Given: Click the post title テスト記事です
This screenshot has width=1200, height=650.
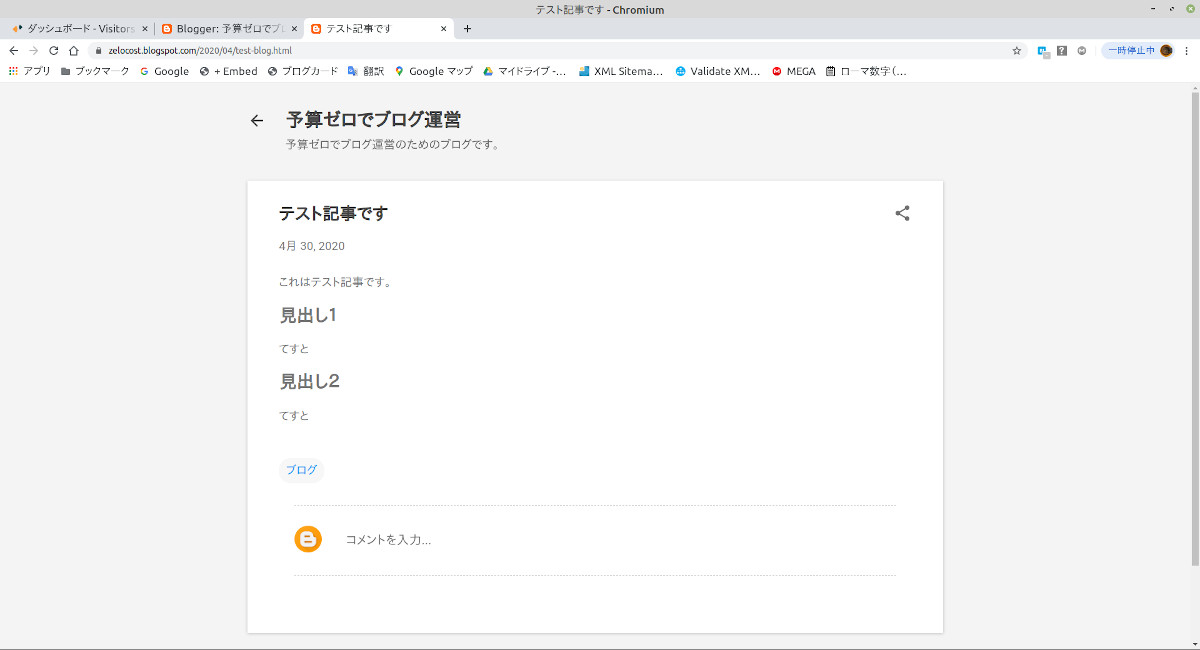Looking at the screenshot, I should [333, 213].
